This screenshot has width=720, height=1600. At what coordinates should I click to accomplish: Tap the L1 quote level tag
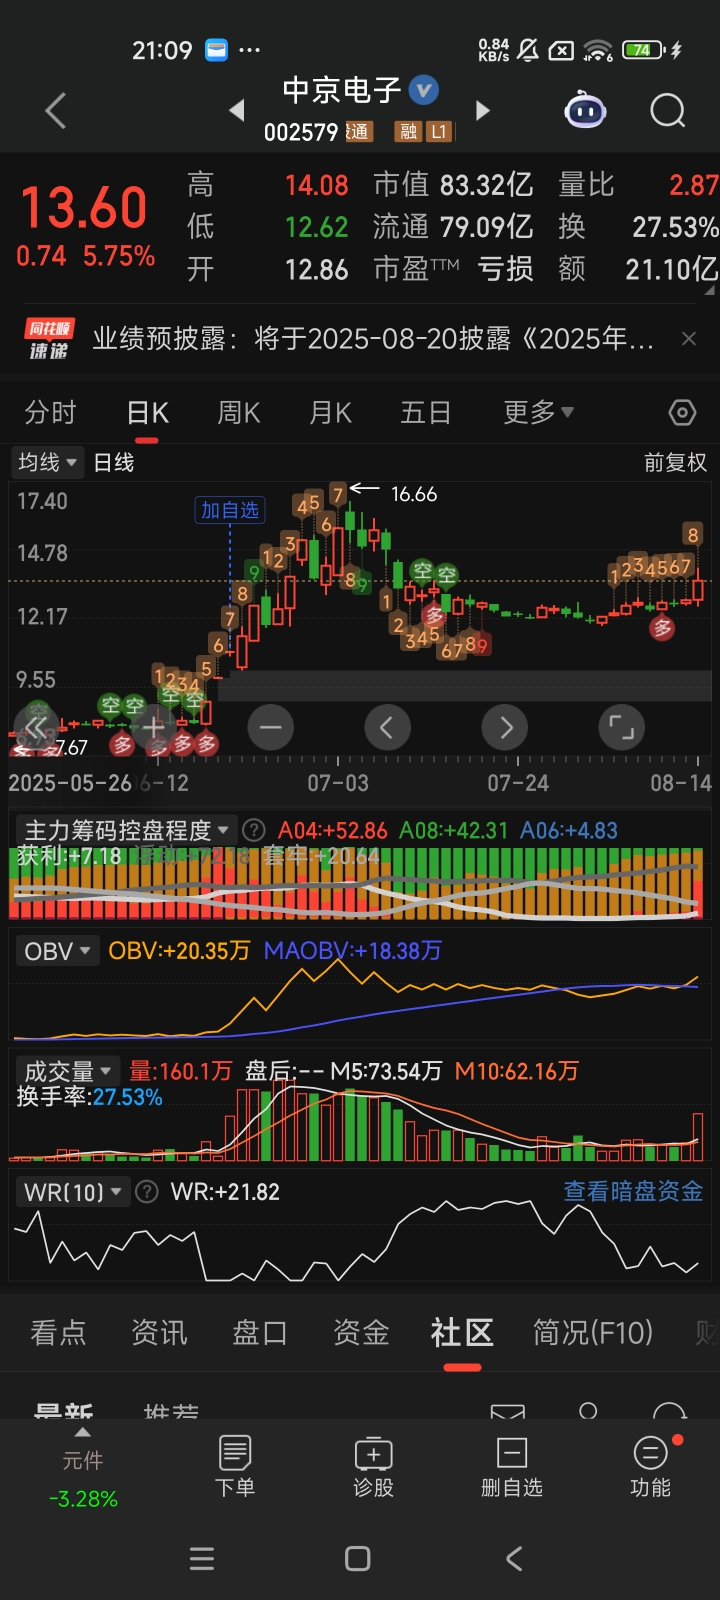click(439, 131)
